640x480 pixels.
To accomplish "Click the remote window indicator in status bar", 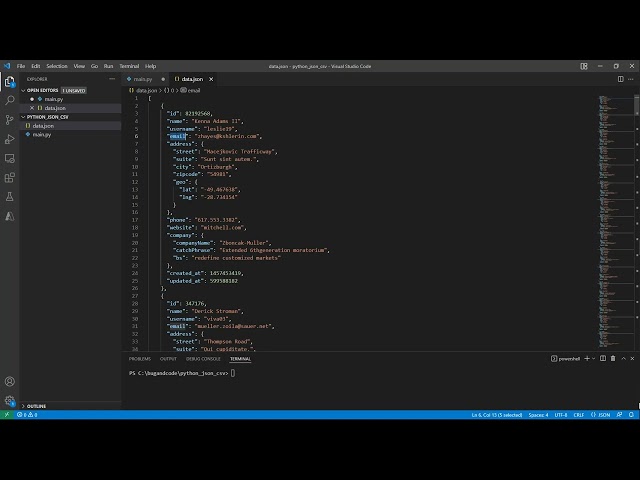I will (x=7, y=415).
